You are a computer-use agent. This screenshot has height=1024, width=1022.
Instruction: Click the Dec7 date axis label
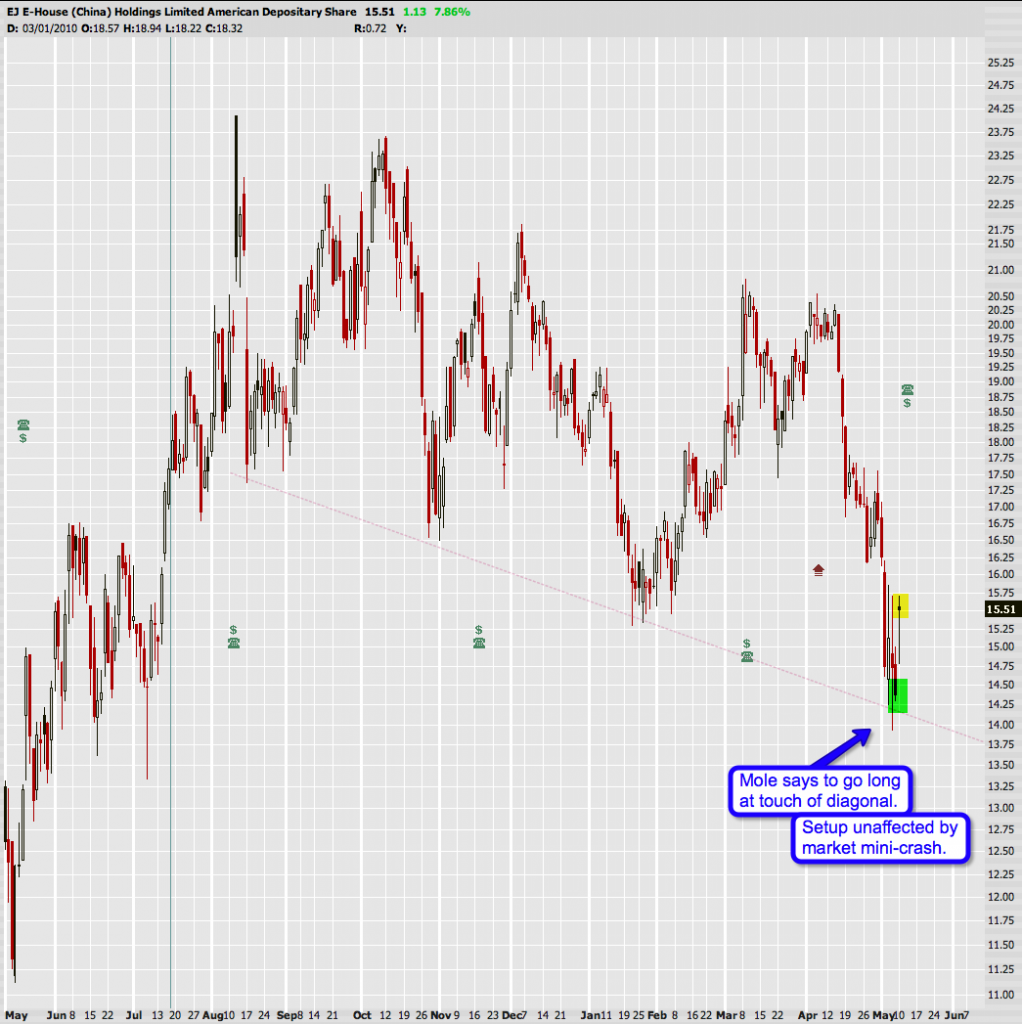(515, 1015)
